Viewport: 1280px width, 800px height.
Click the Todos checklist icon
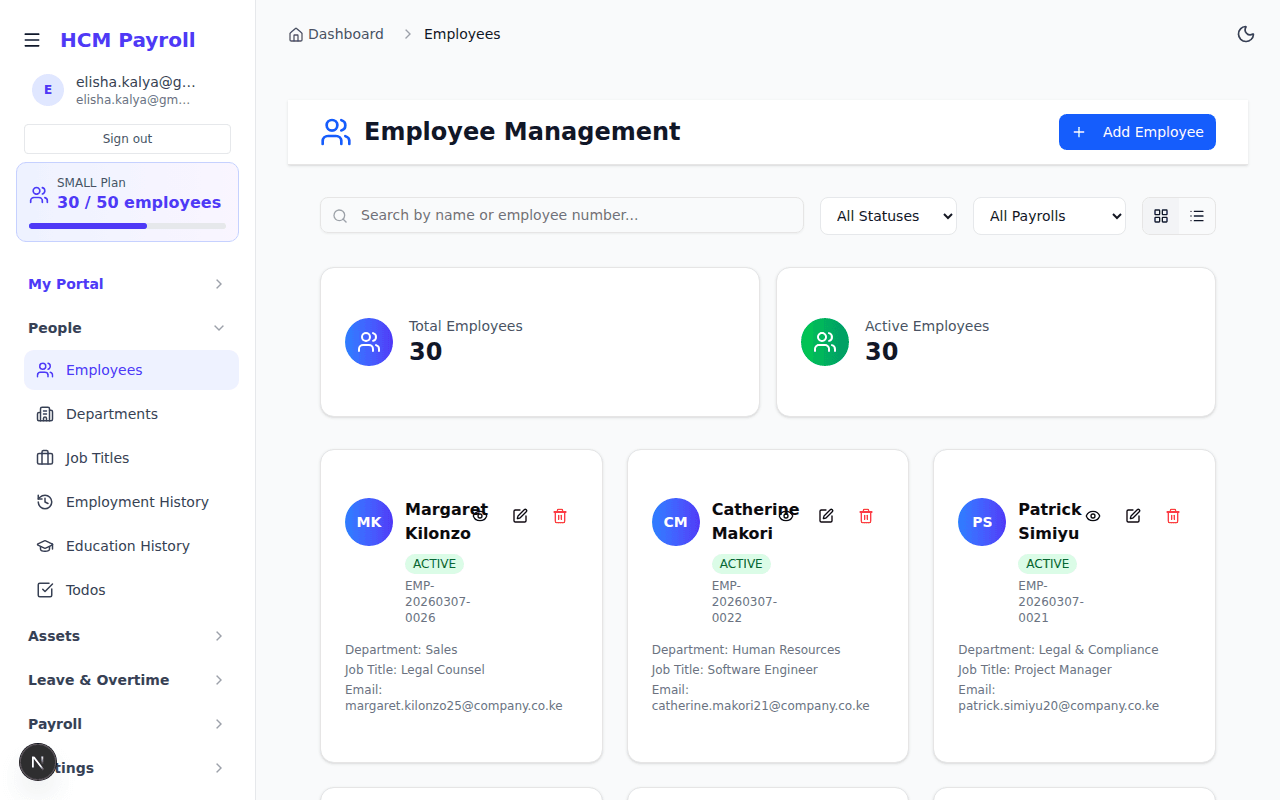point(44,589)
